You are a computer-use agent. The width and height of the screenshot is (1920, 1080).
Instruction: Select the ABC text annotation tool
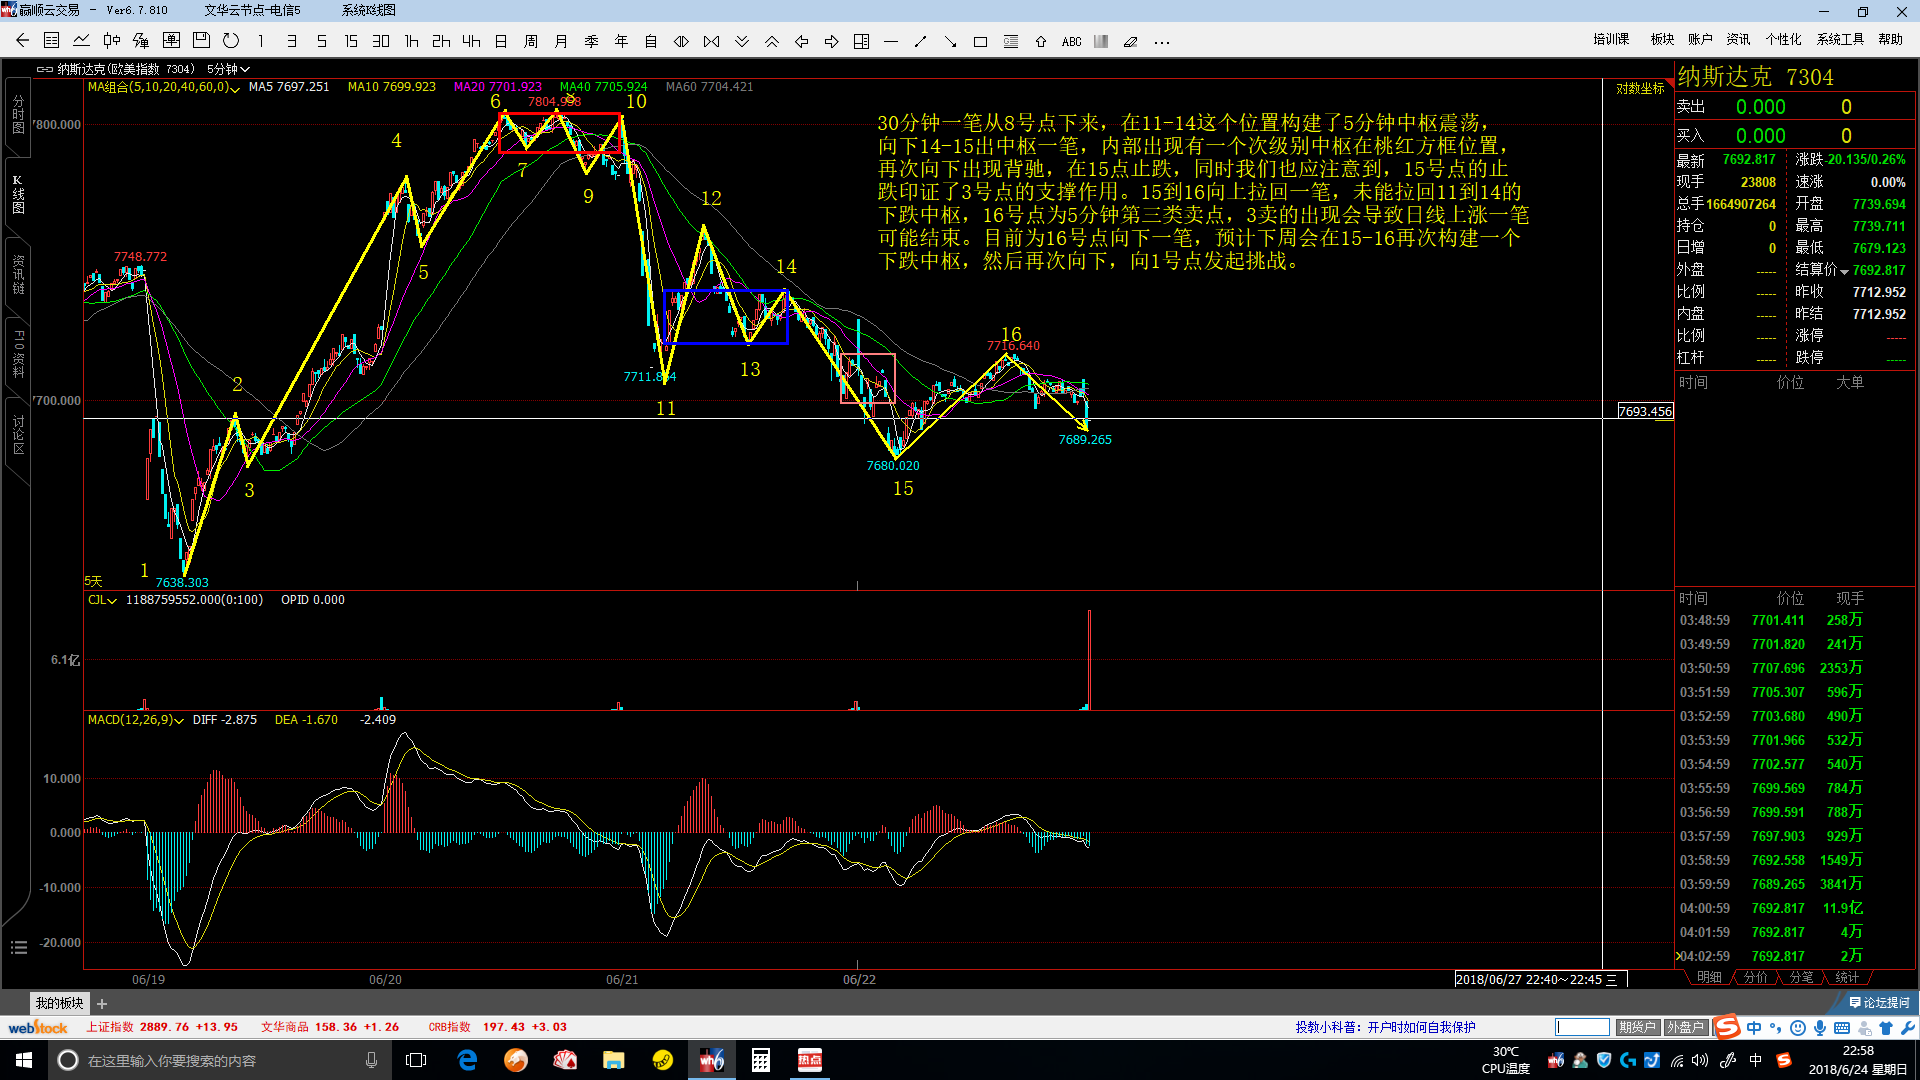1071,42
